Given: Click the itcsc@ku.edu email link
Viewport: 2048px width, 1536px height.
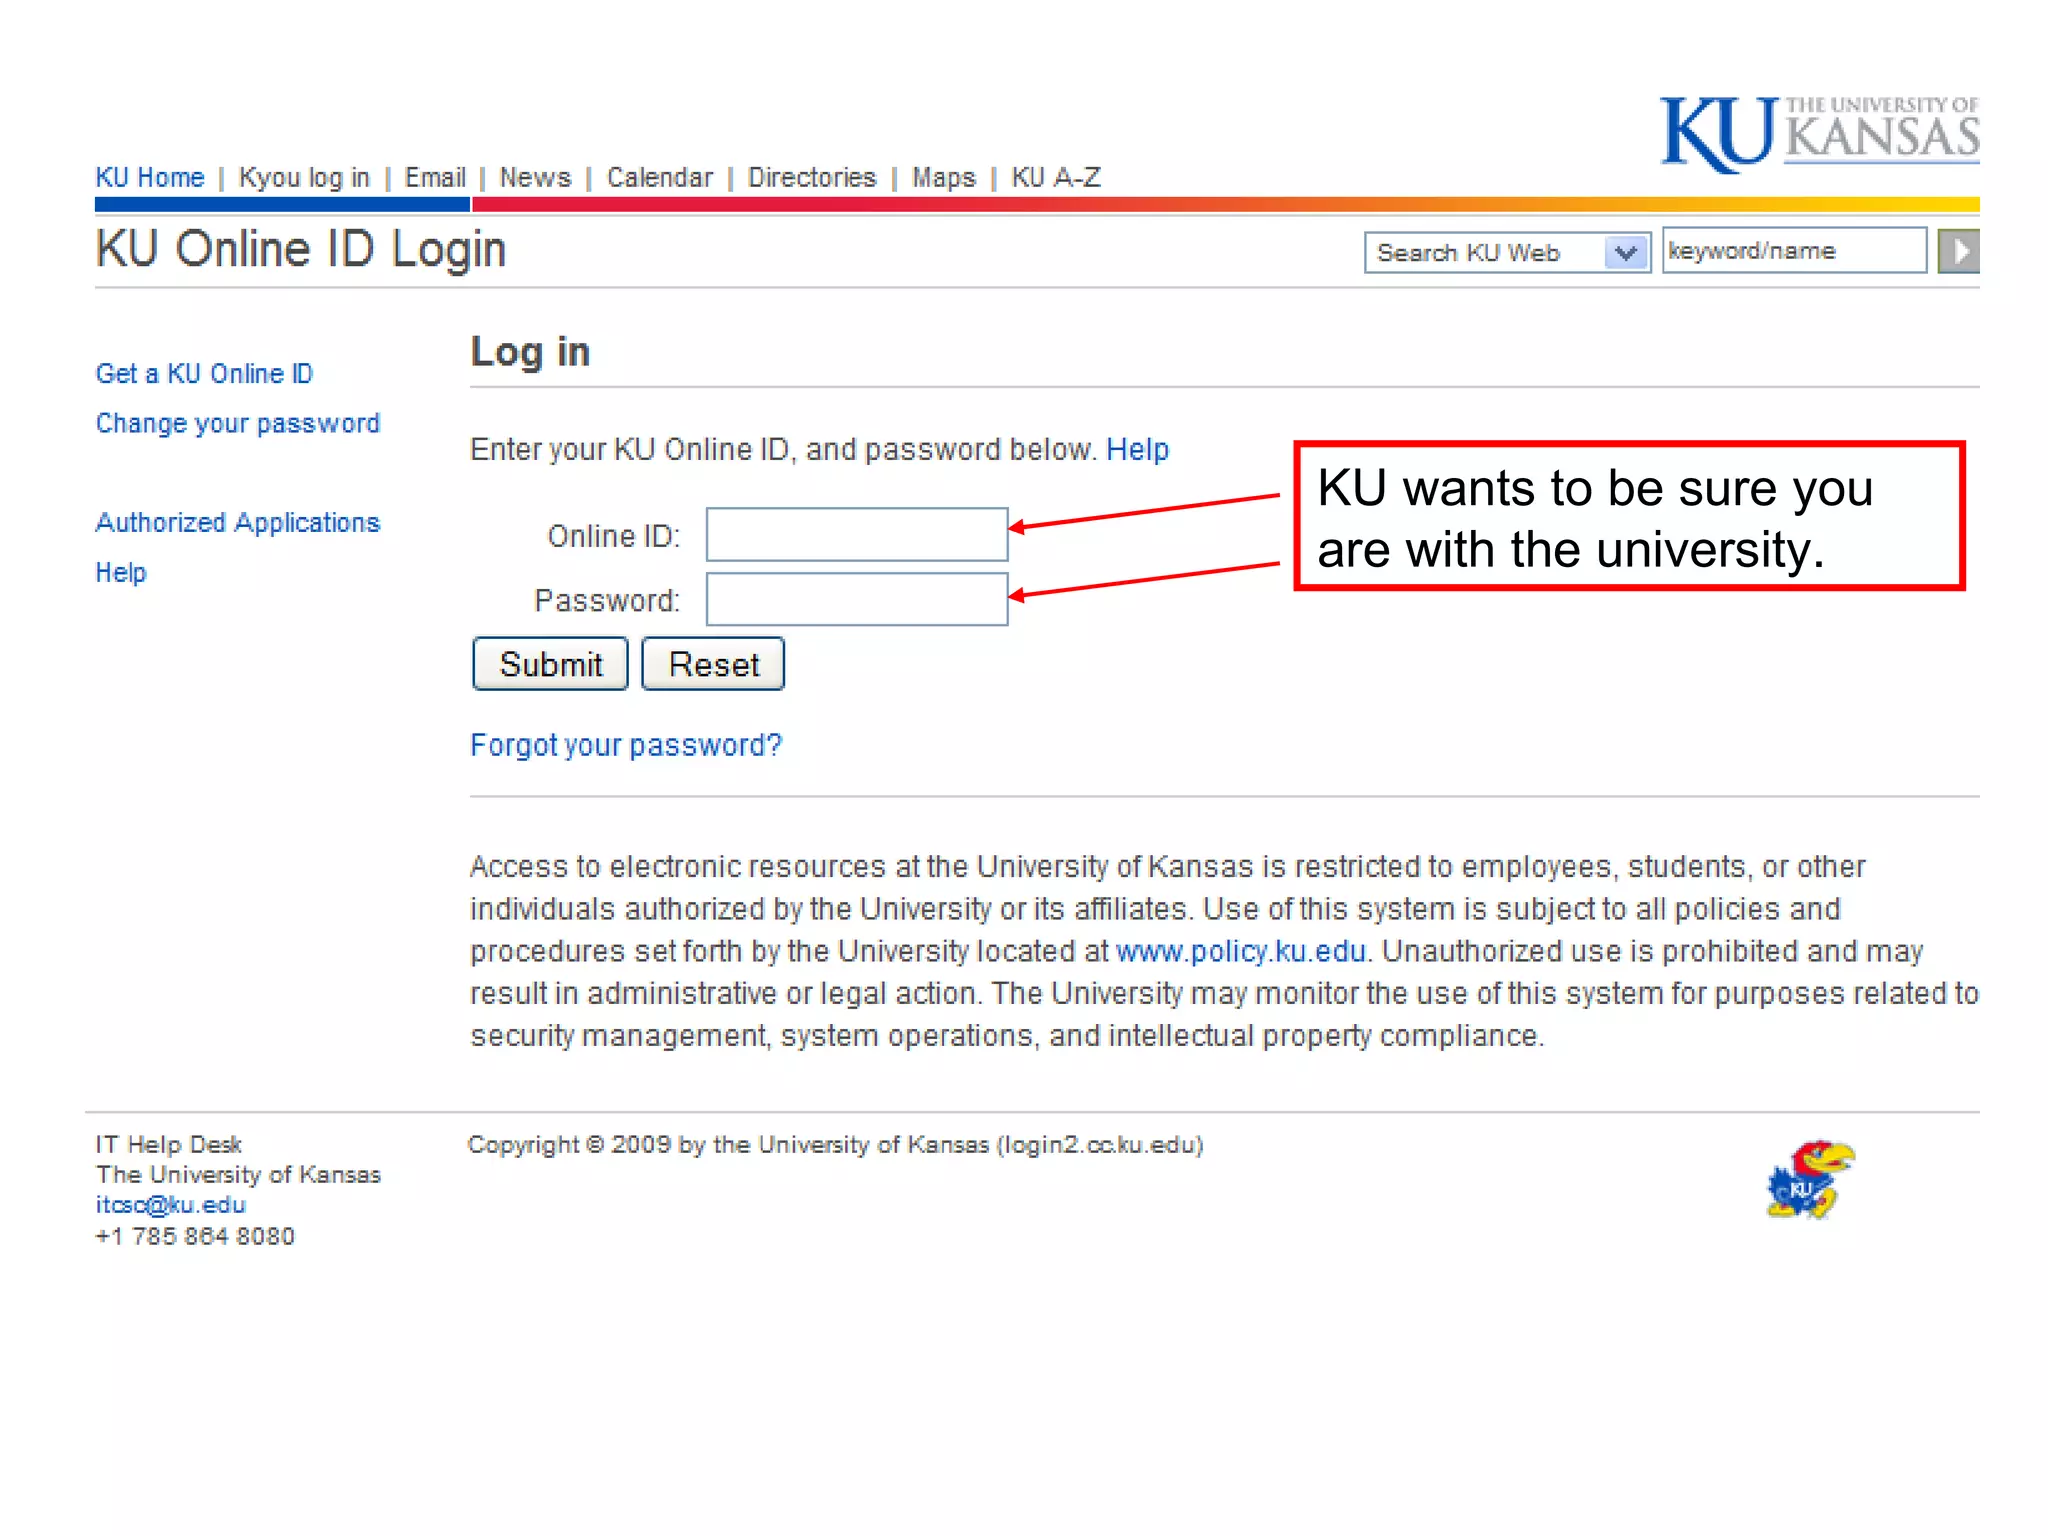Looking at the screenshot, I should [170, 1205].
